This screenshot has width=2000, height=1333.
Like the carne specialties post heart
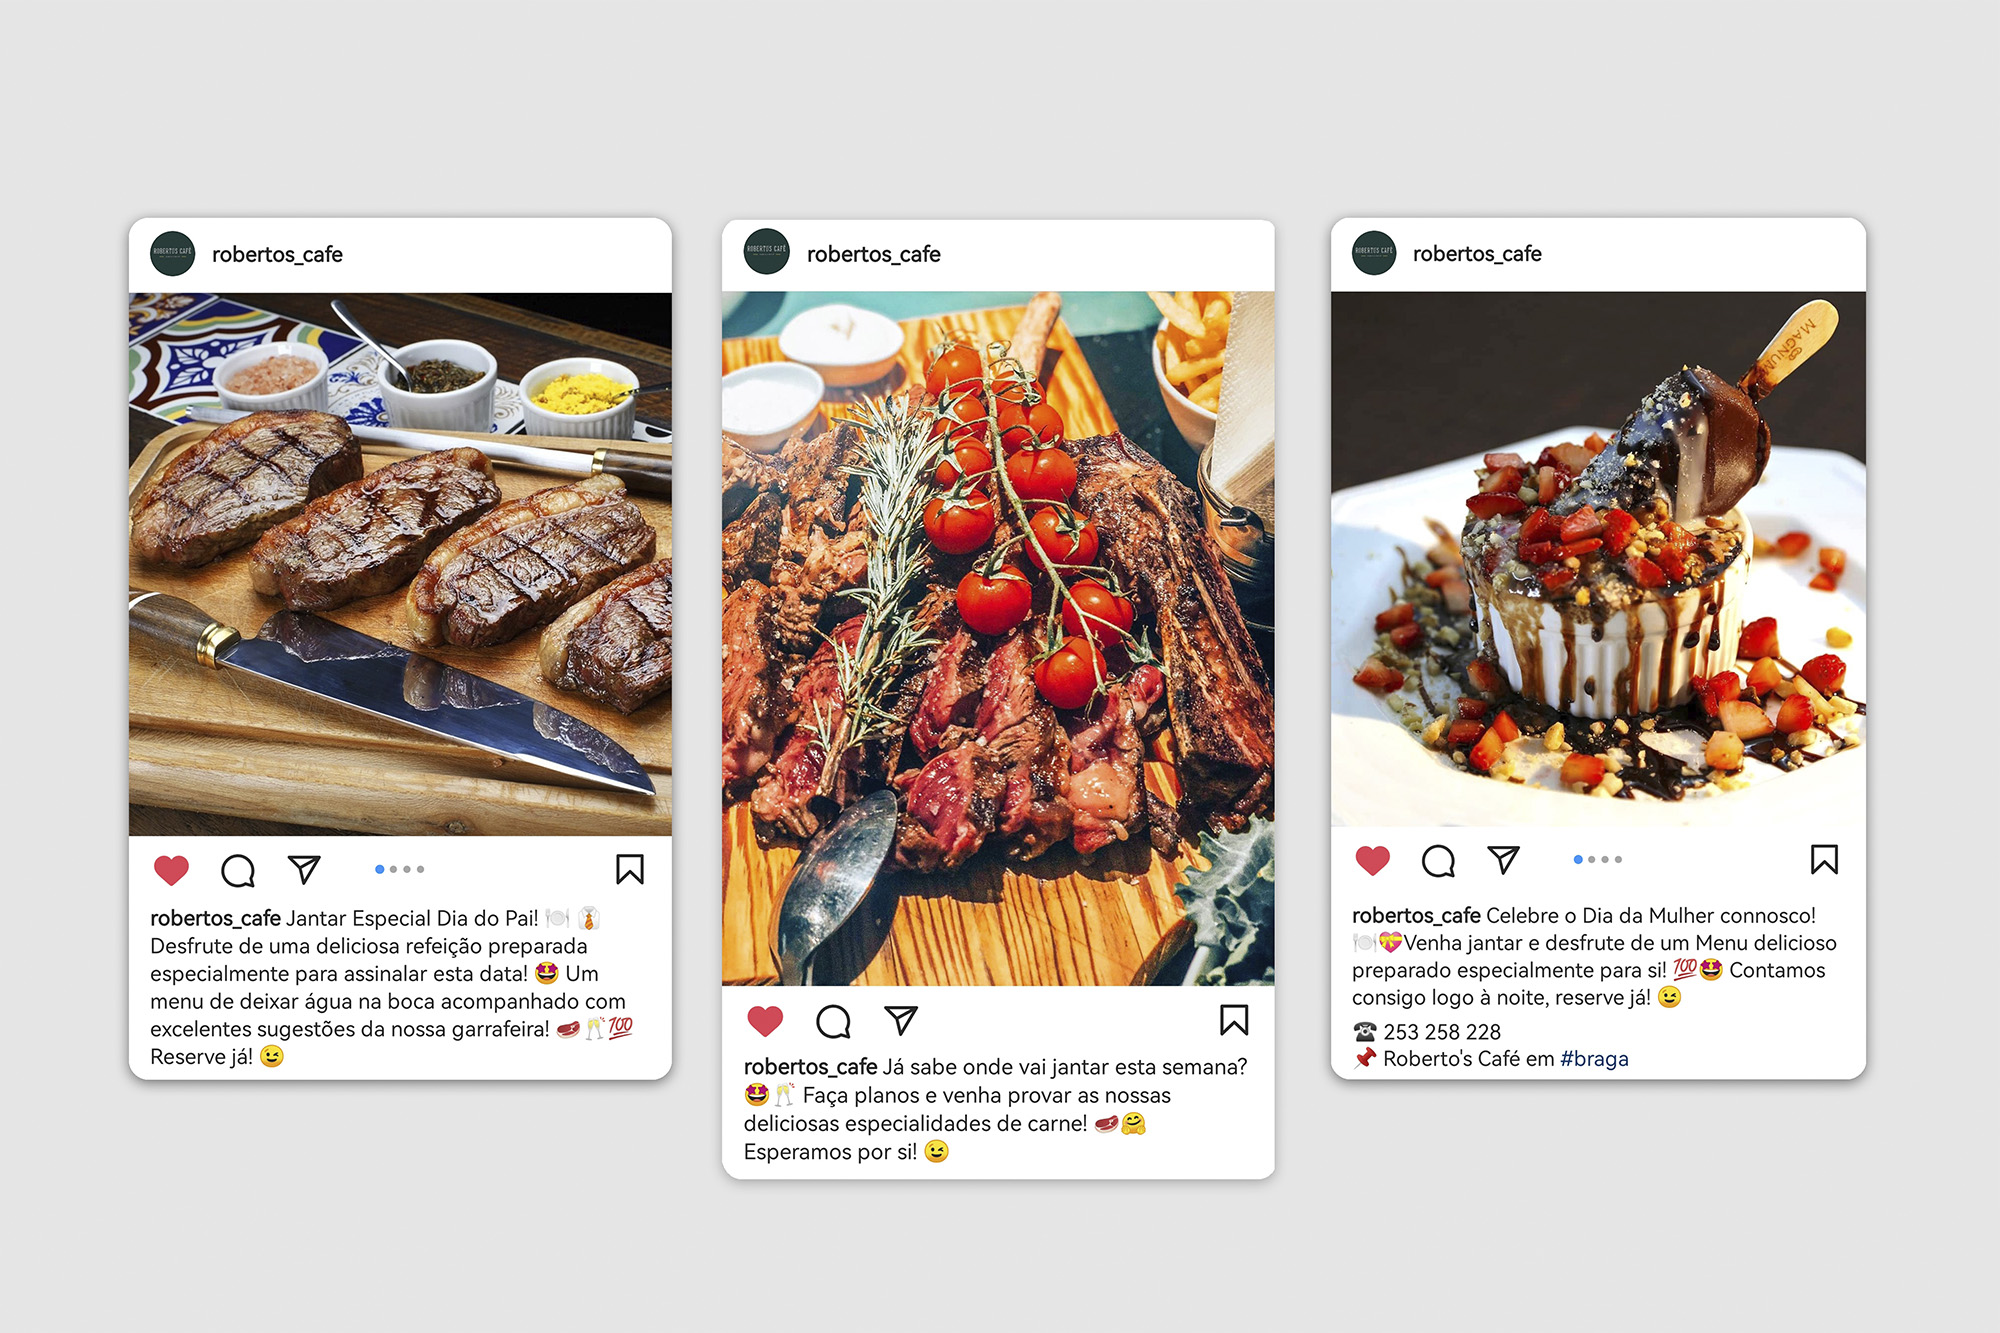click(x=765, y=1021)
